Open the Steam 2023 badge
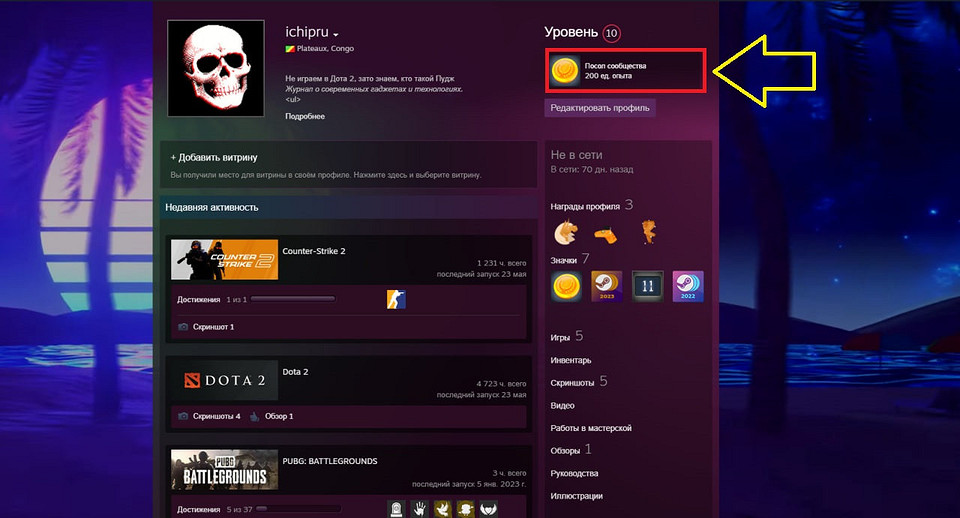Viewport: 960px width, 518px height. (607, 287)
